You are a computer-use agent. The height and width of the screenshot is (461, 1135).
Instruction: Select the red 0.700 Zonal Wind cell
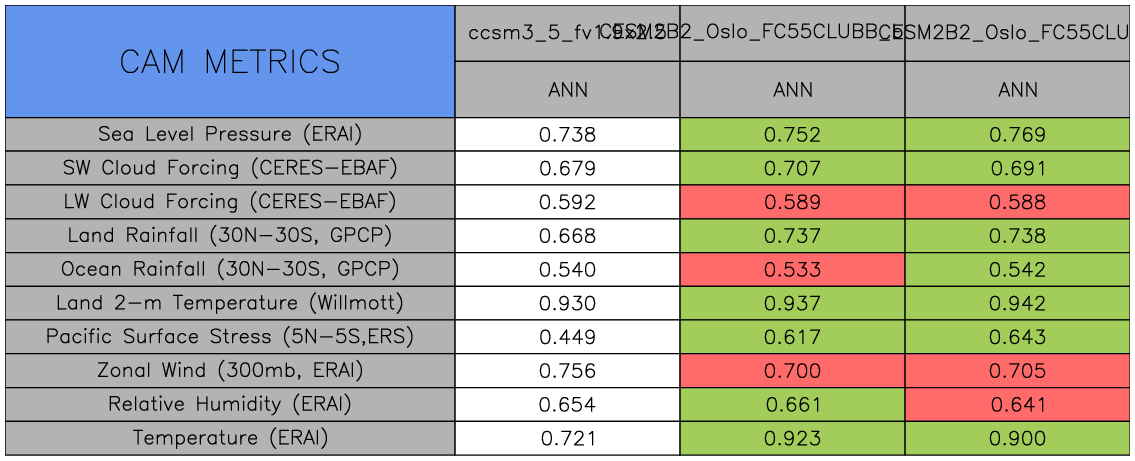click(x=792, y=371)
